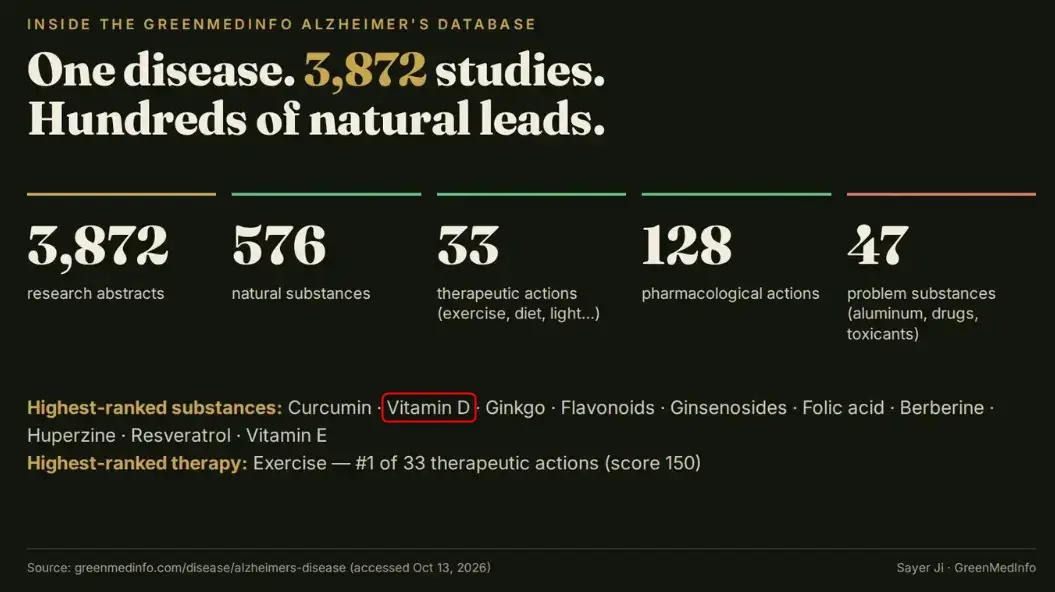Select the large "33" statistic number

[x=468, y=245]
